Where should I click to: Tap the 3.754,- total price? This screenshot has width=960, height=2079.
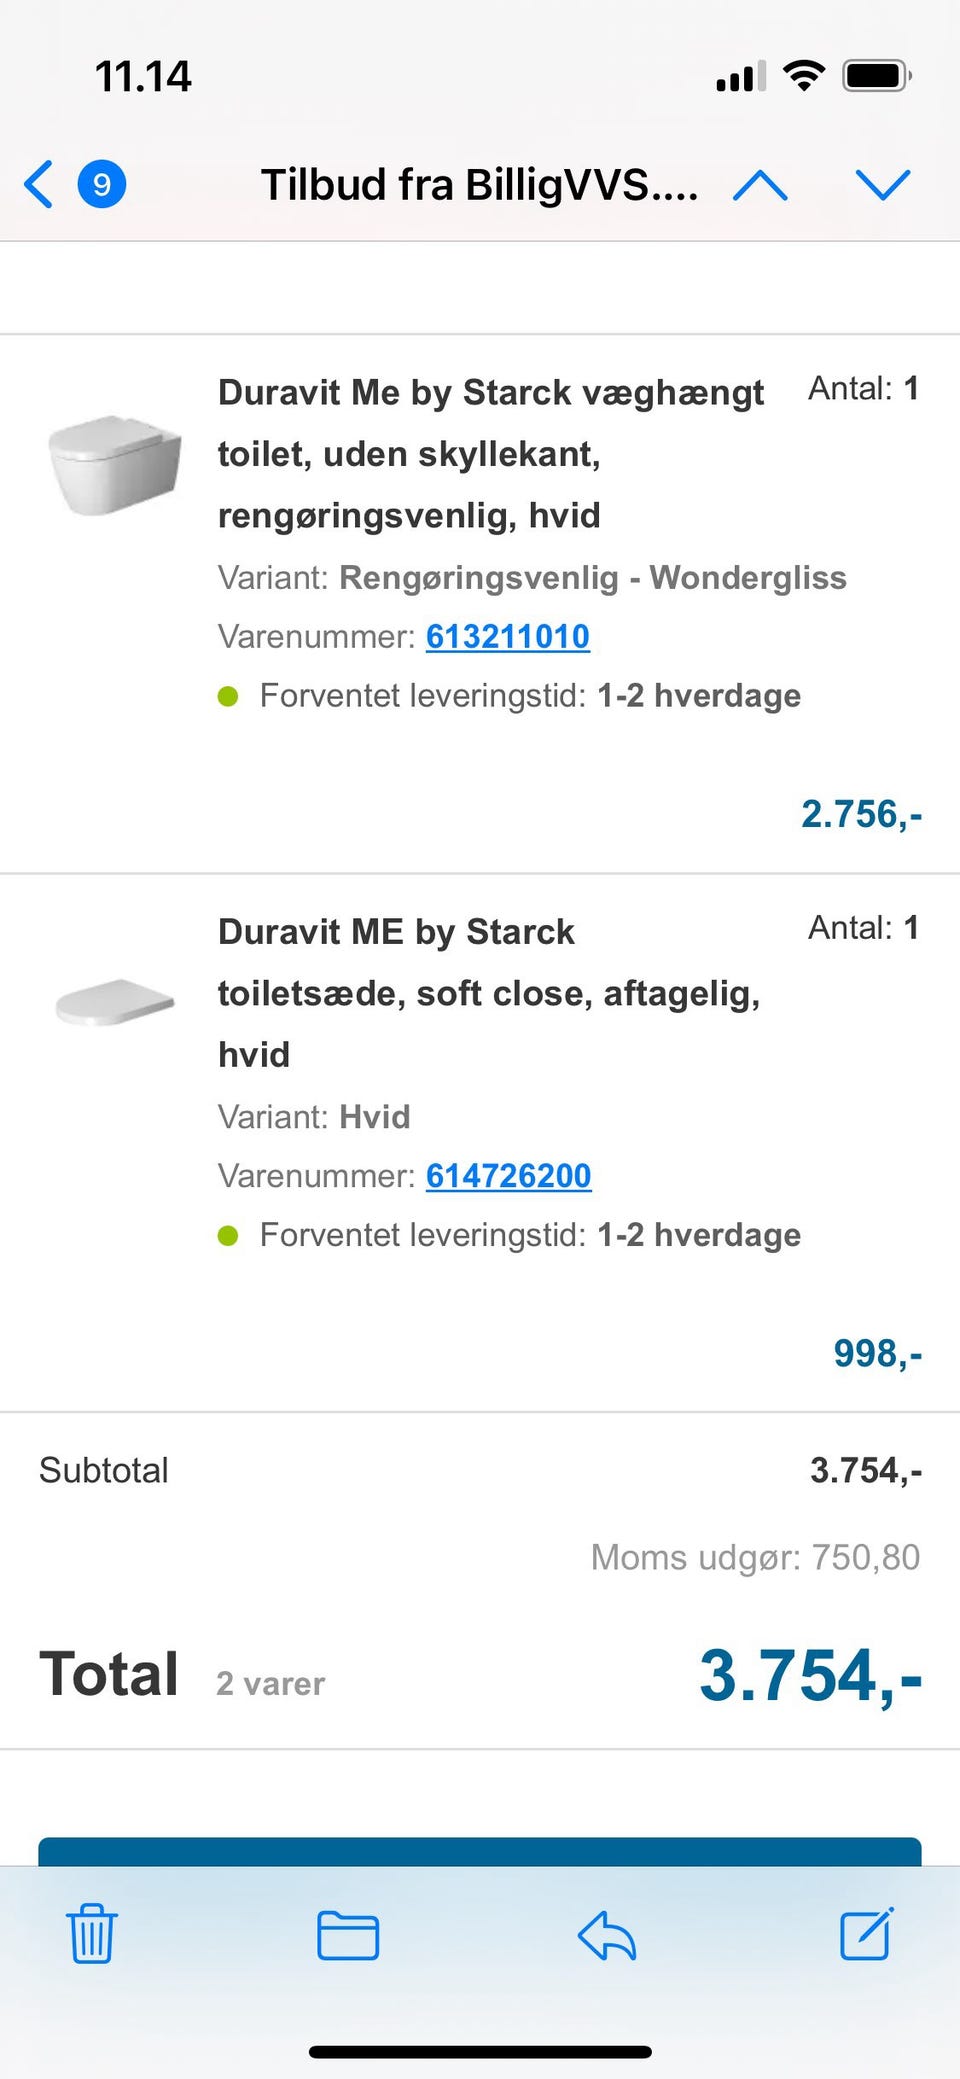tap(810, 1675)
